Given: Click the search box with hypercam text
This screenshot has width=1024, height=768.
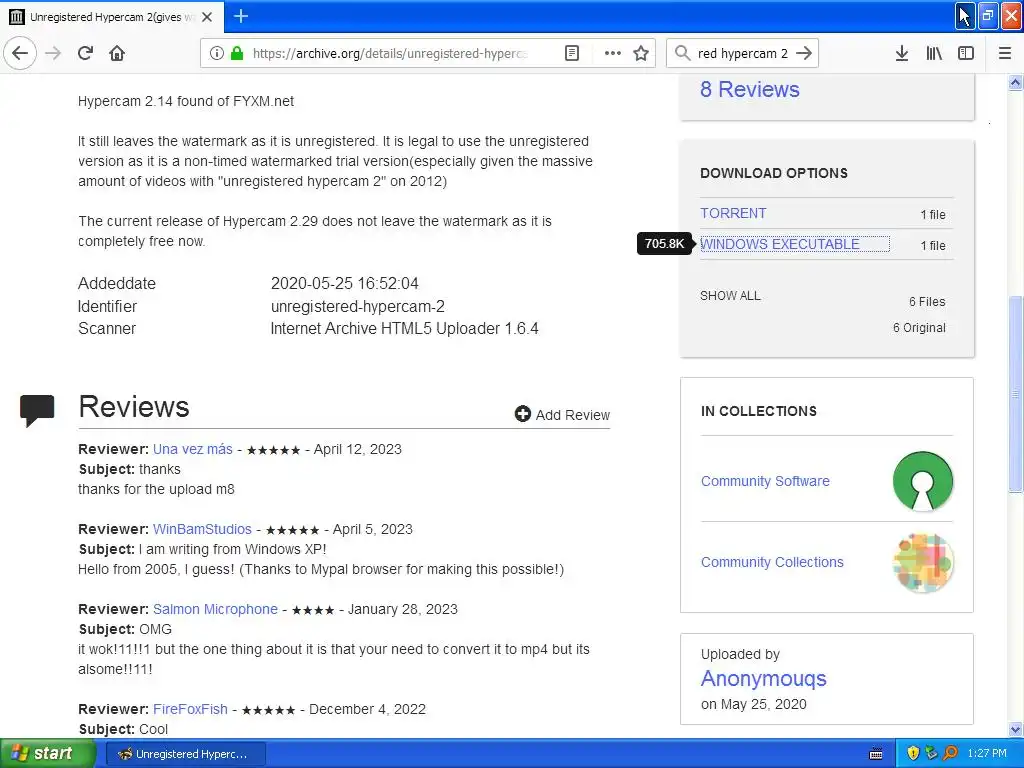Looking at the screenshot, I should 743,53.
